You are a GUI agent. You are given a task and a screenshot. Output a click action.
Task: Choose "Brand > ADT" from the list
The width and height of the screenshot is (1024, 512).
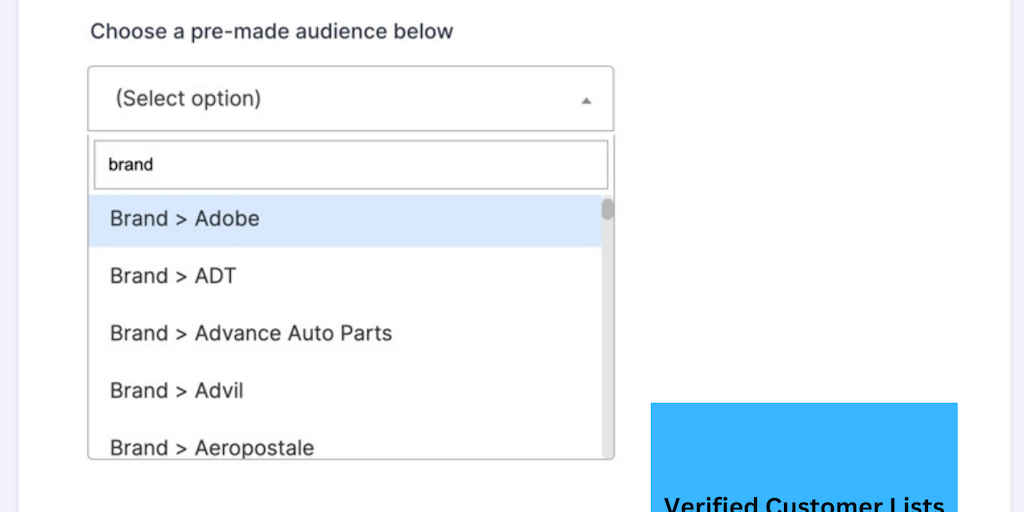[x=173, y=276]
